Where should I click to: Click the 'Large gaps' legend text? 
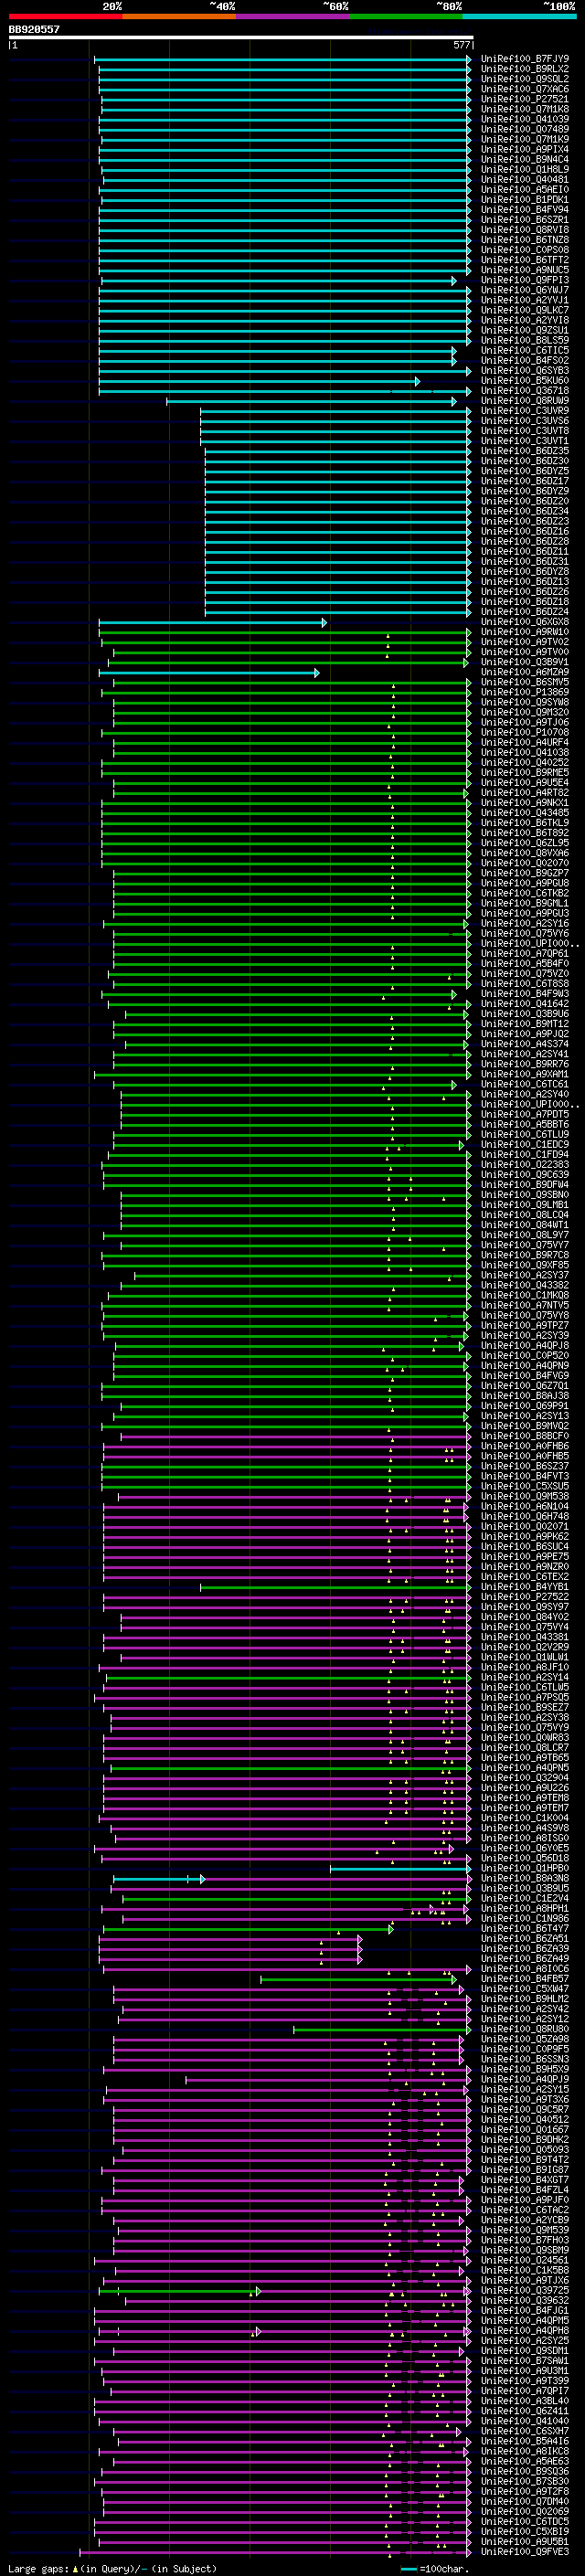(38, 2569)
